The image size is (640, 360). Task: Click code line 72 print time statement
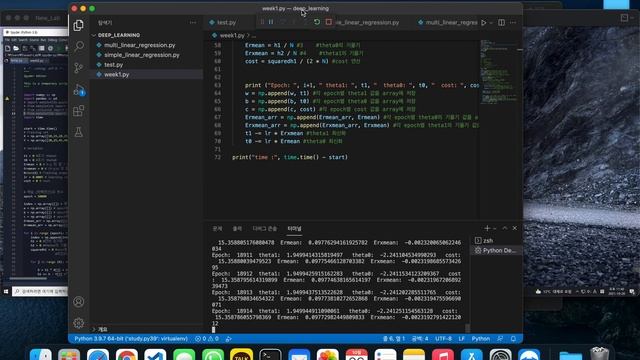tap(290, 157)
